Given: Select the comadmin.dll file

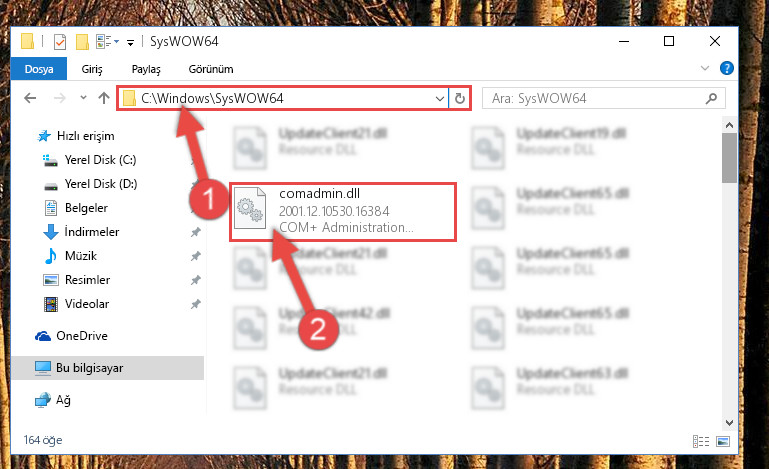Looking at the screenshot, I should 343,212.
